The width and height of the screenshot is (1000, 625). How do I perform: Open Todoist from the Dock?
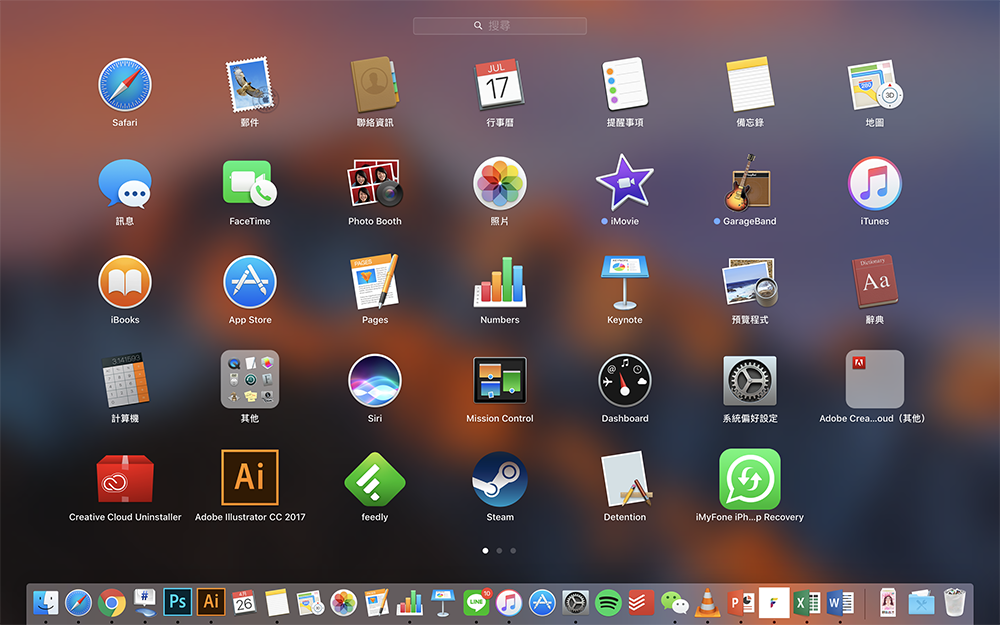point(642,603)
